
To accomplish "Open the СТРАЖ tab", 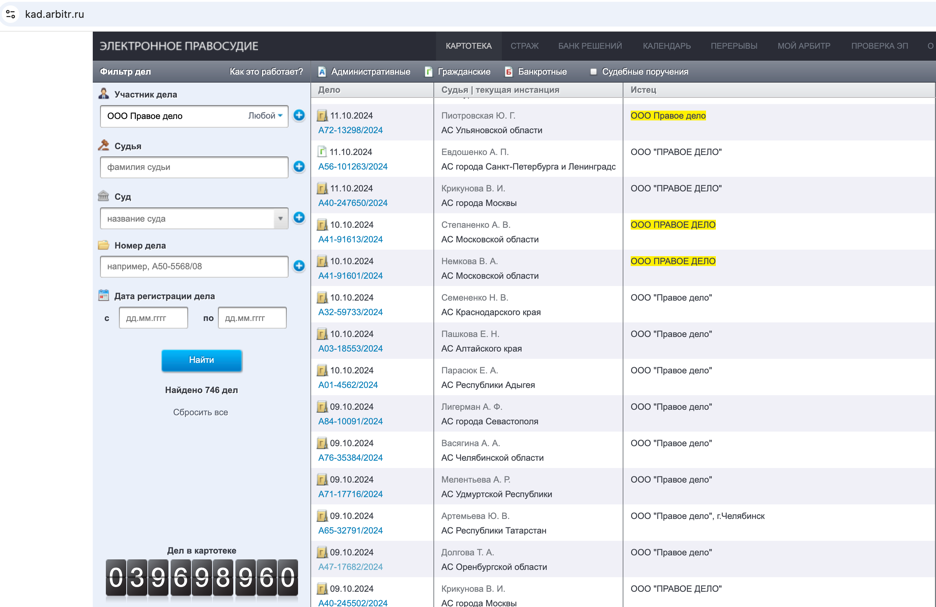I will (525, 46).
